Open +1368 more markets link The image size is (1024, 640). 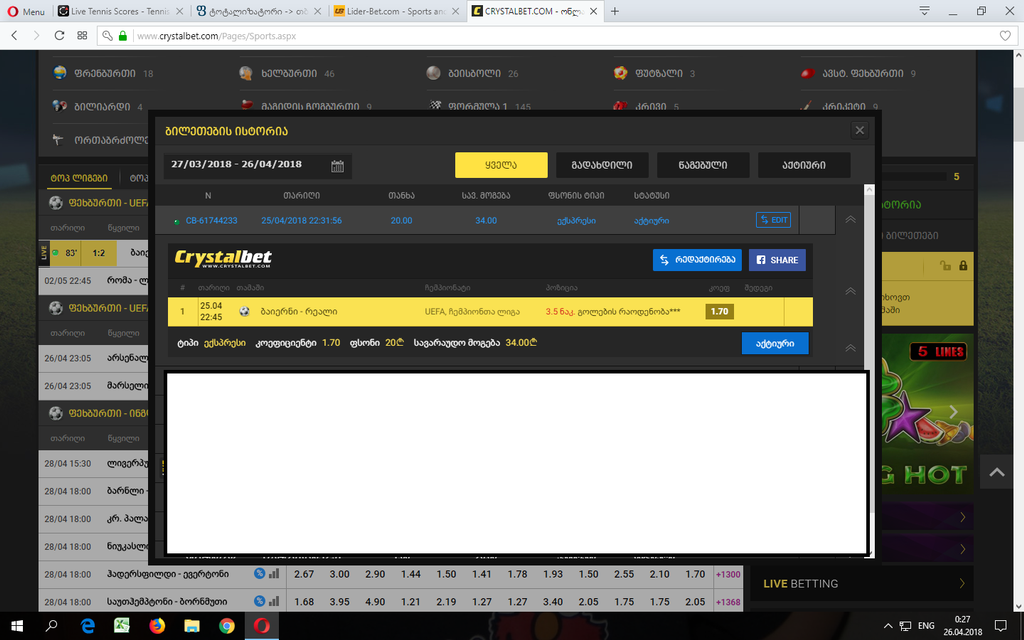pyautogui.click(x=728, y=602)
